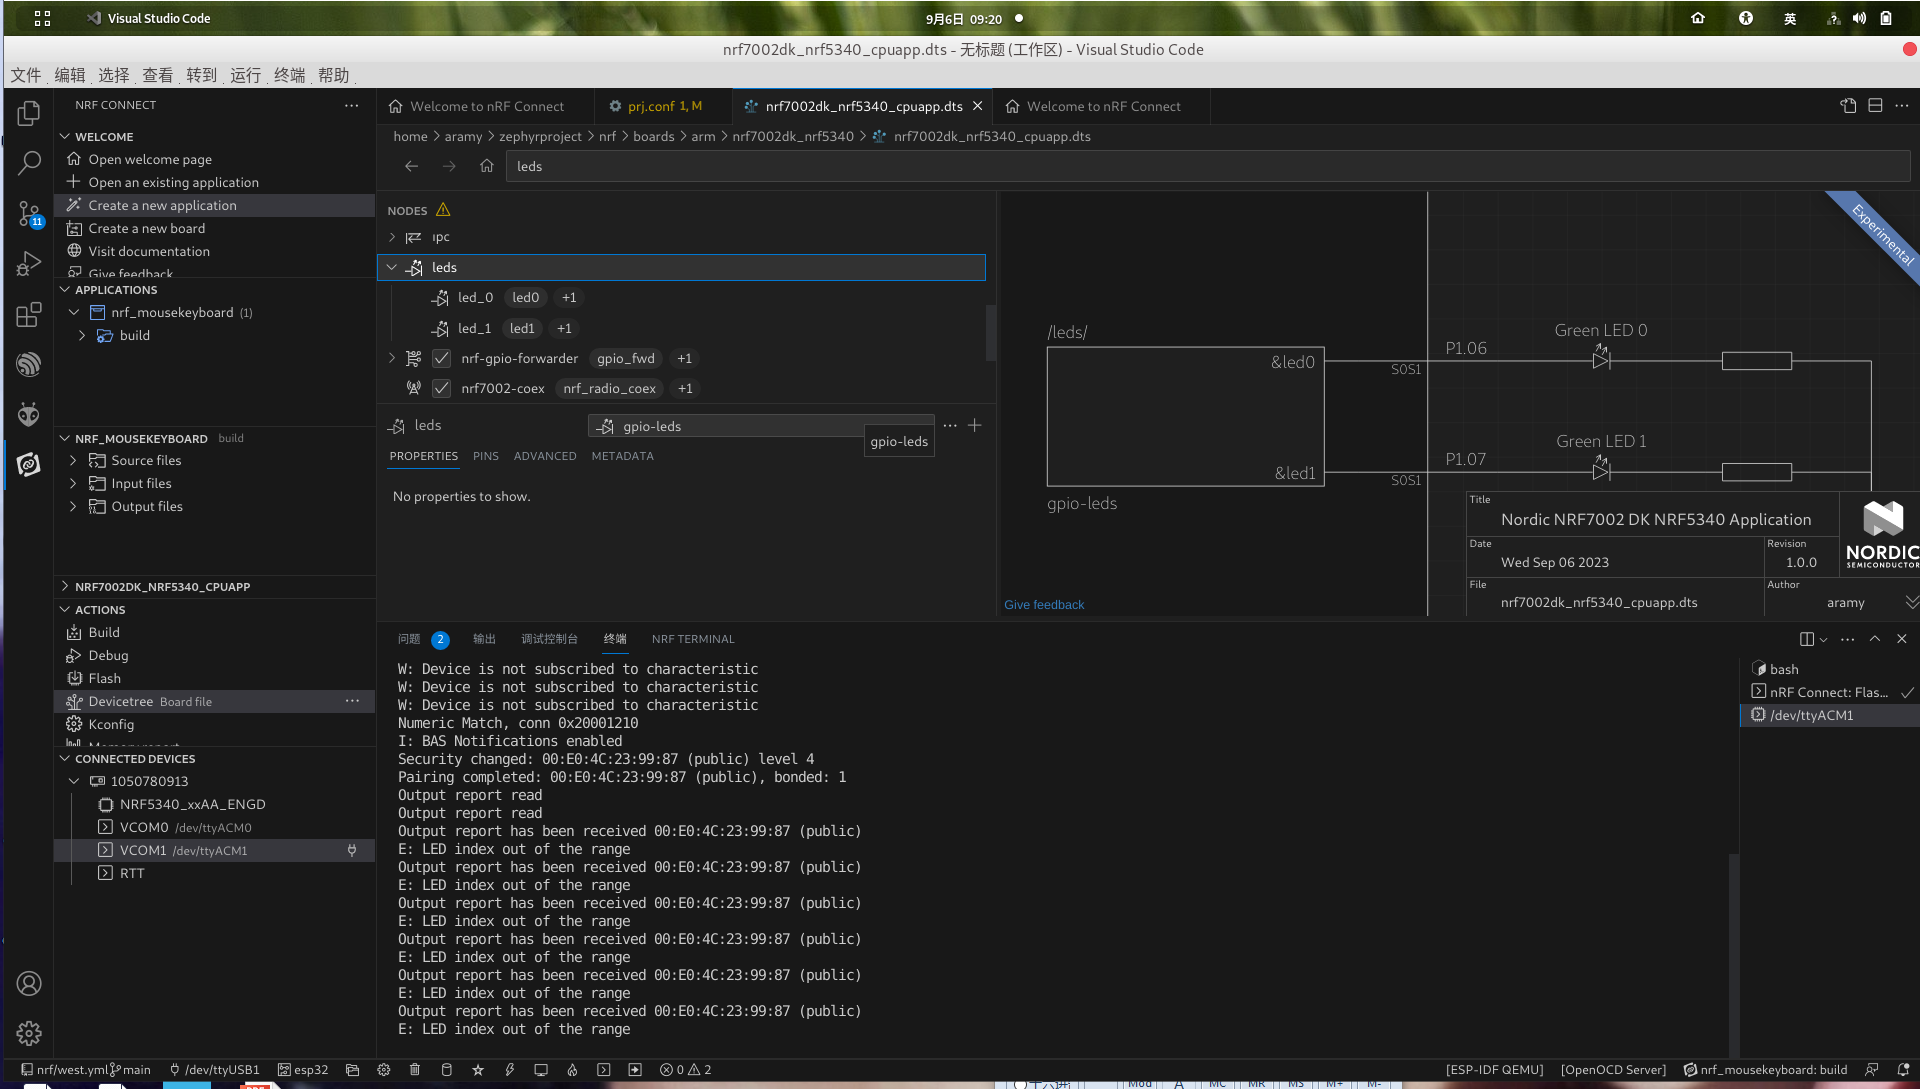The image size is (1920, 1089).
Task: Expand the build folder under nrf_mousekeyboard
Action: pos(82,336)
